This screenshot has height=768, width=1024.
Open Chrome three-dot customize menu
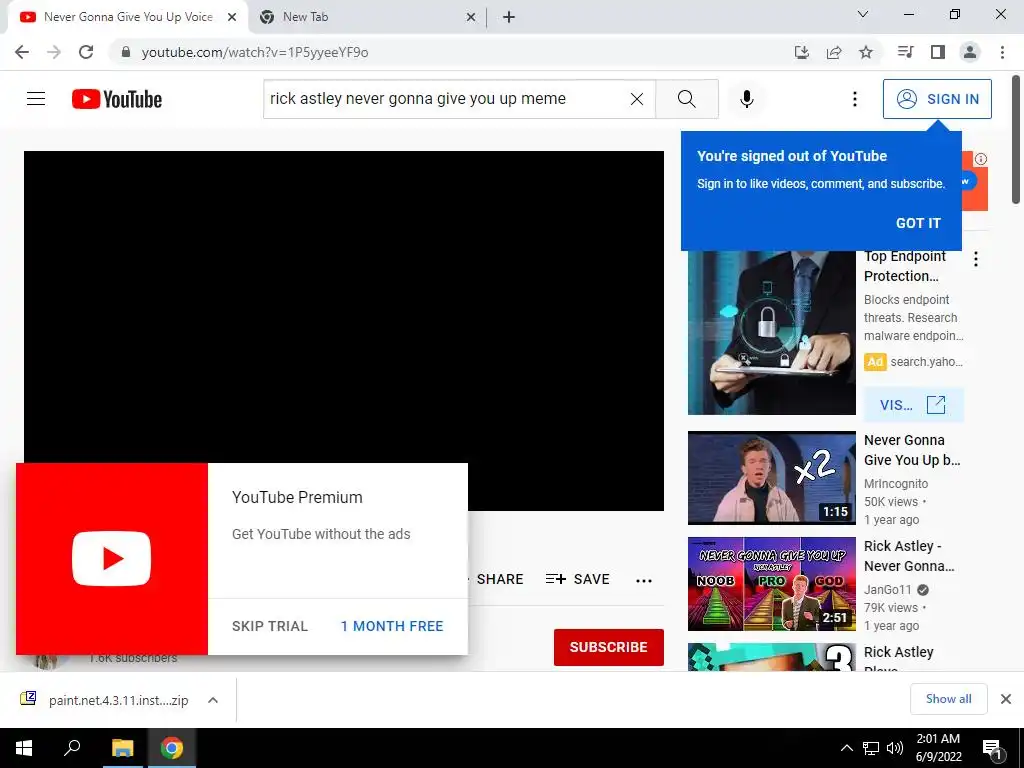(x=1002, y=52)
